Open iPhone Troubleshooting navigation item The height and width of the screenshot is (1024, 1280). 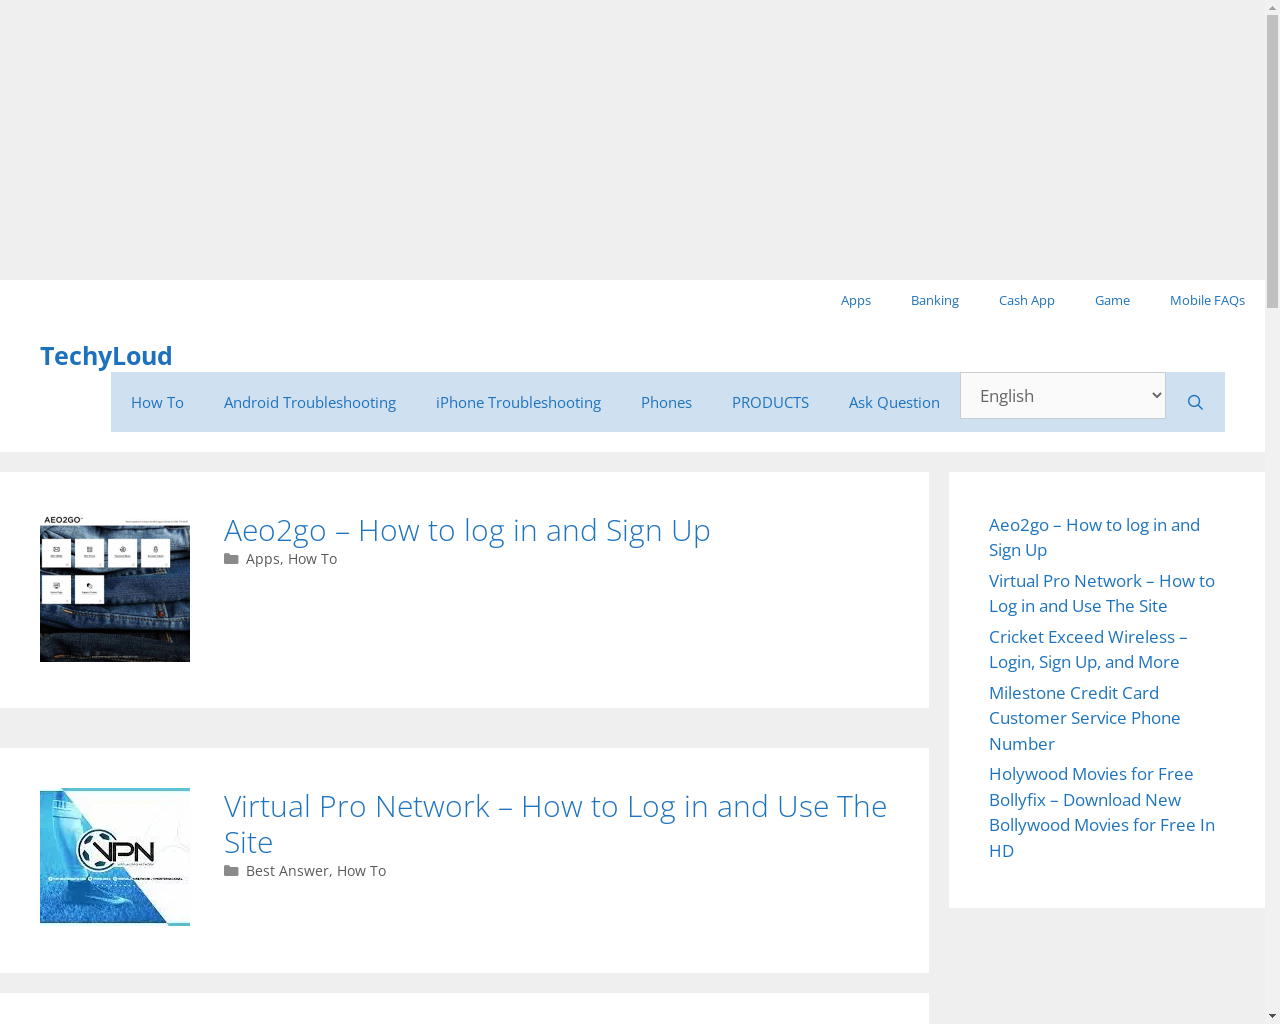click(518, 402)
